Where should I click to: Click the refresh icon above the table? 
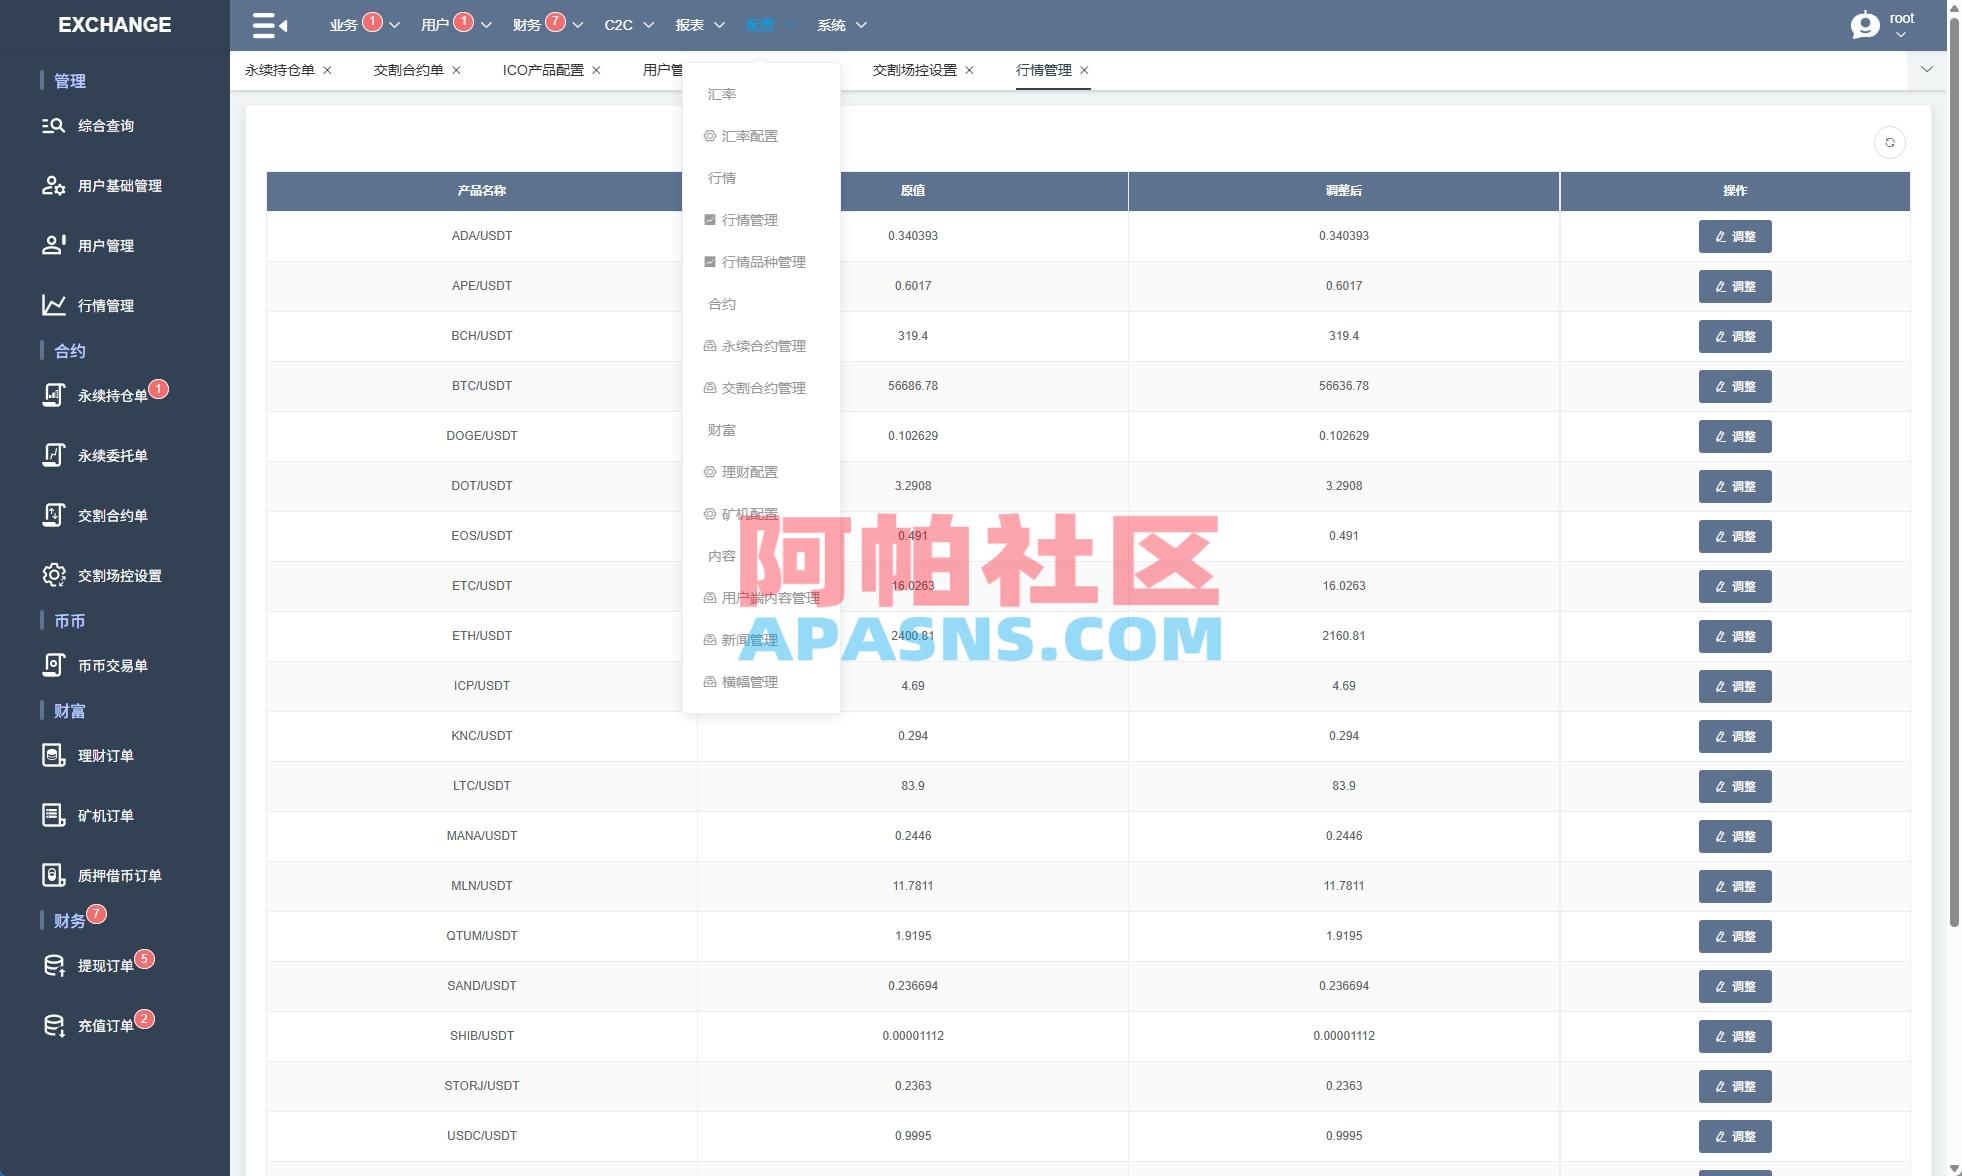pos(1889,142)
